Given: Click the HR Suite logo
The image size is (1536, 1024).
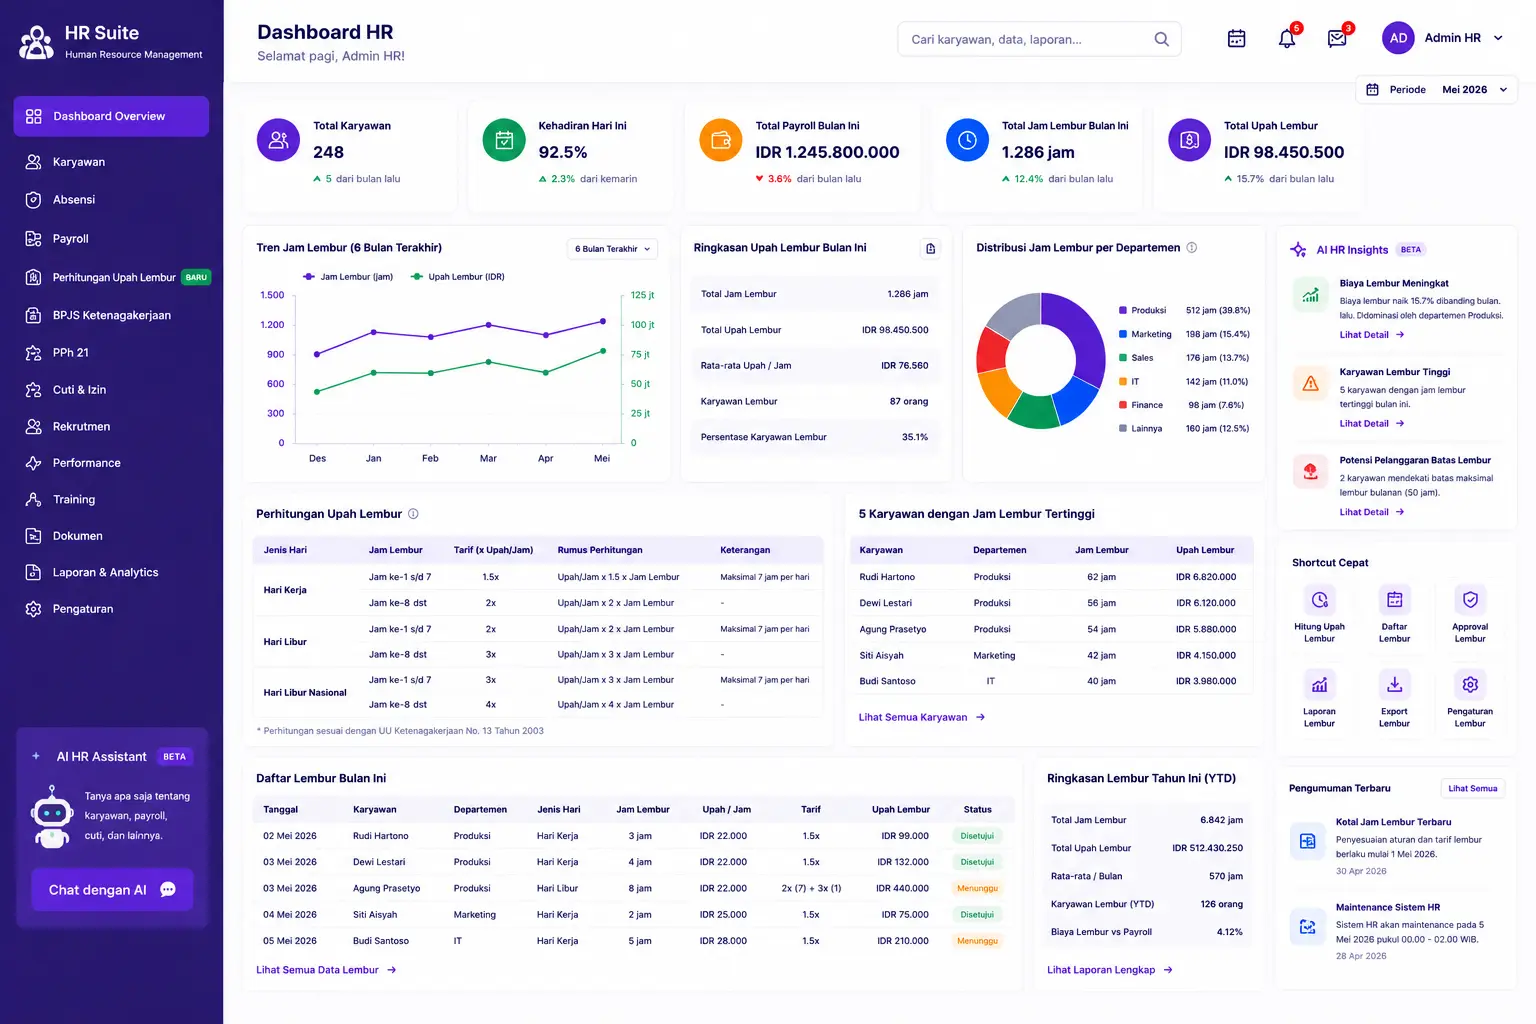Looking at the screenshot, I should click(x=37, y=42).
